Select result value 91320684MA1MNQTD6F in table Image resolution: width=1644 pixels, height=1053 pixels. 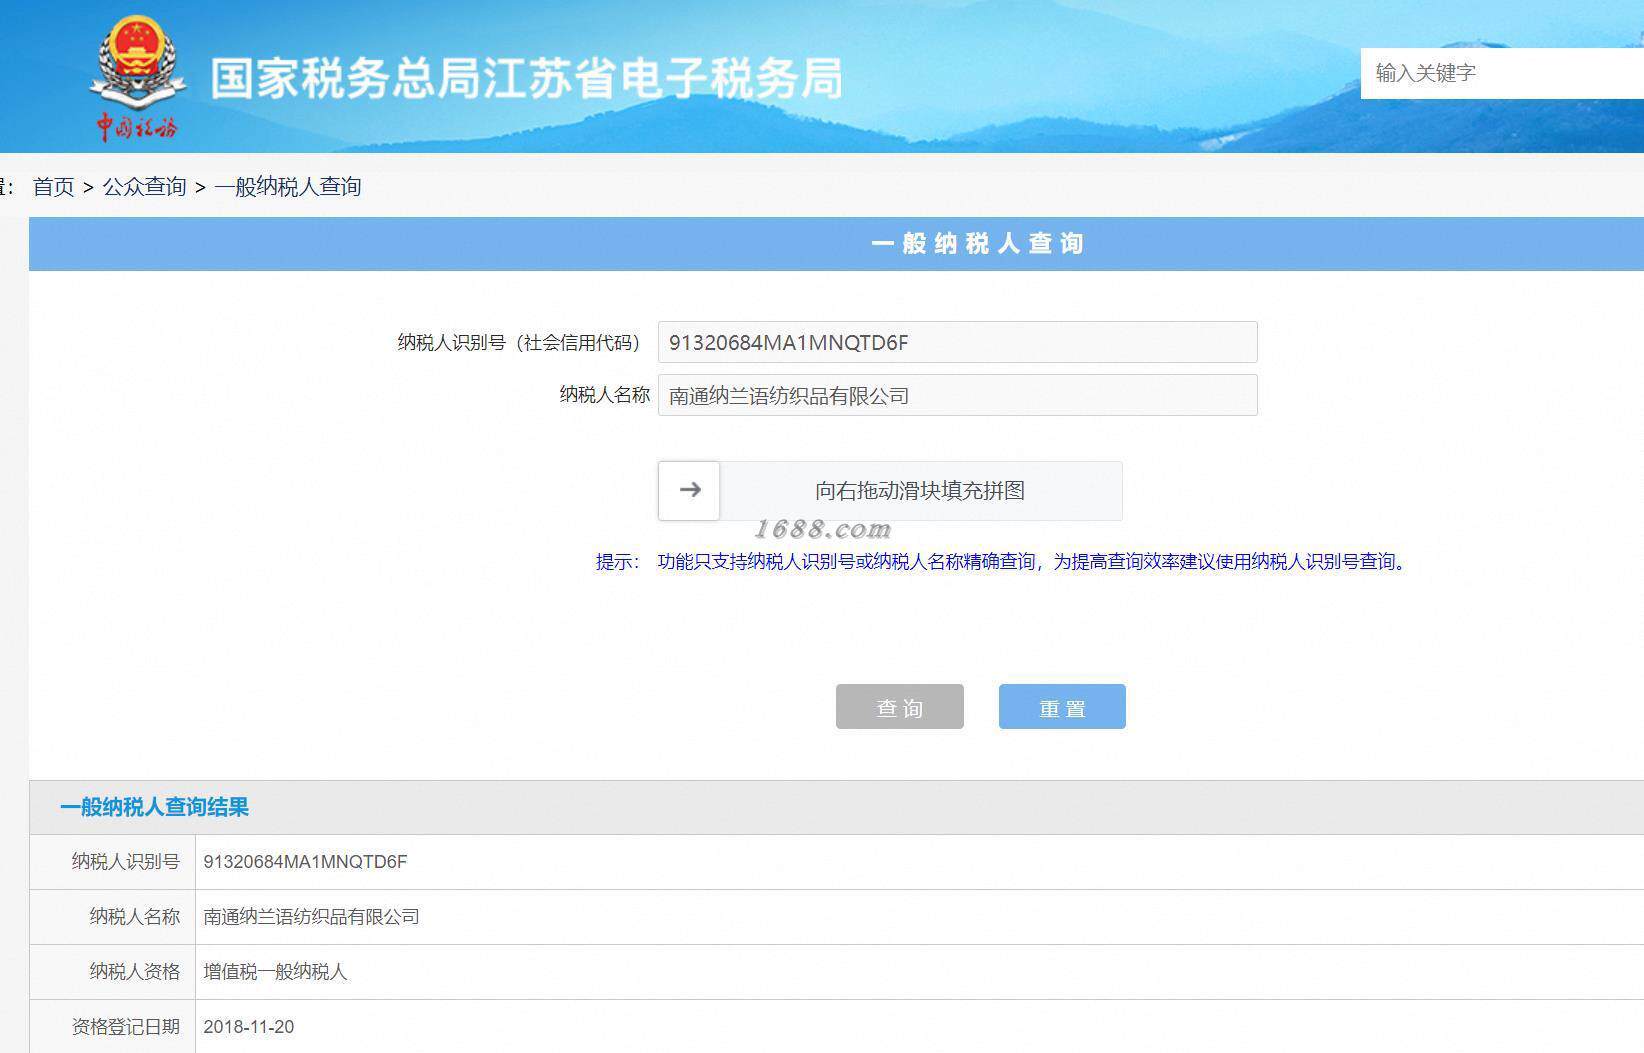305,862
